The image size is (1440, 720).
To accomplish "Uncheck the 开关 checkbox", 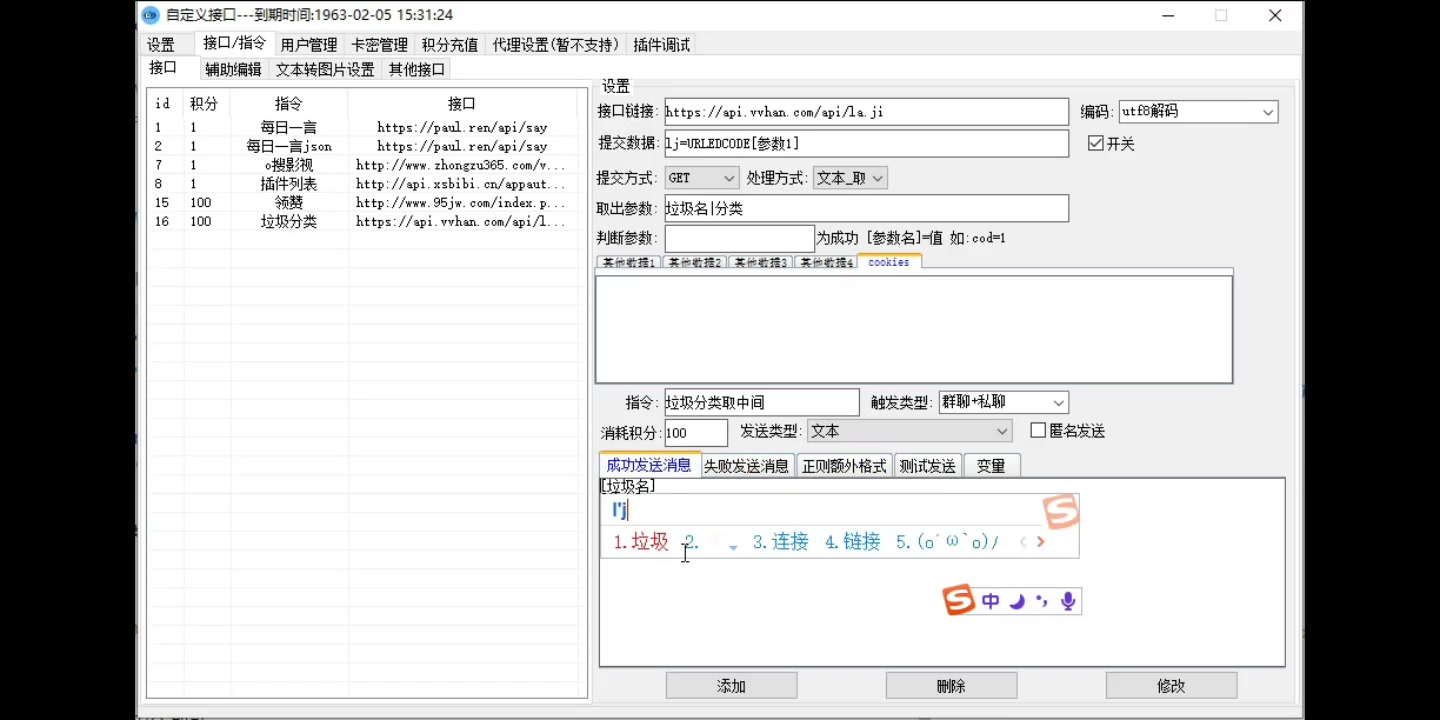I will (x=1096, y=142).
